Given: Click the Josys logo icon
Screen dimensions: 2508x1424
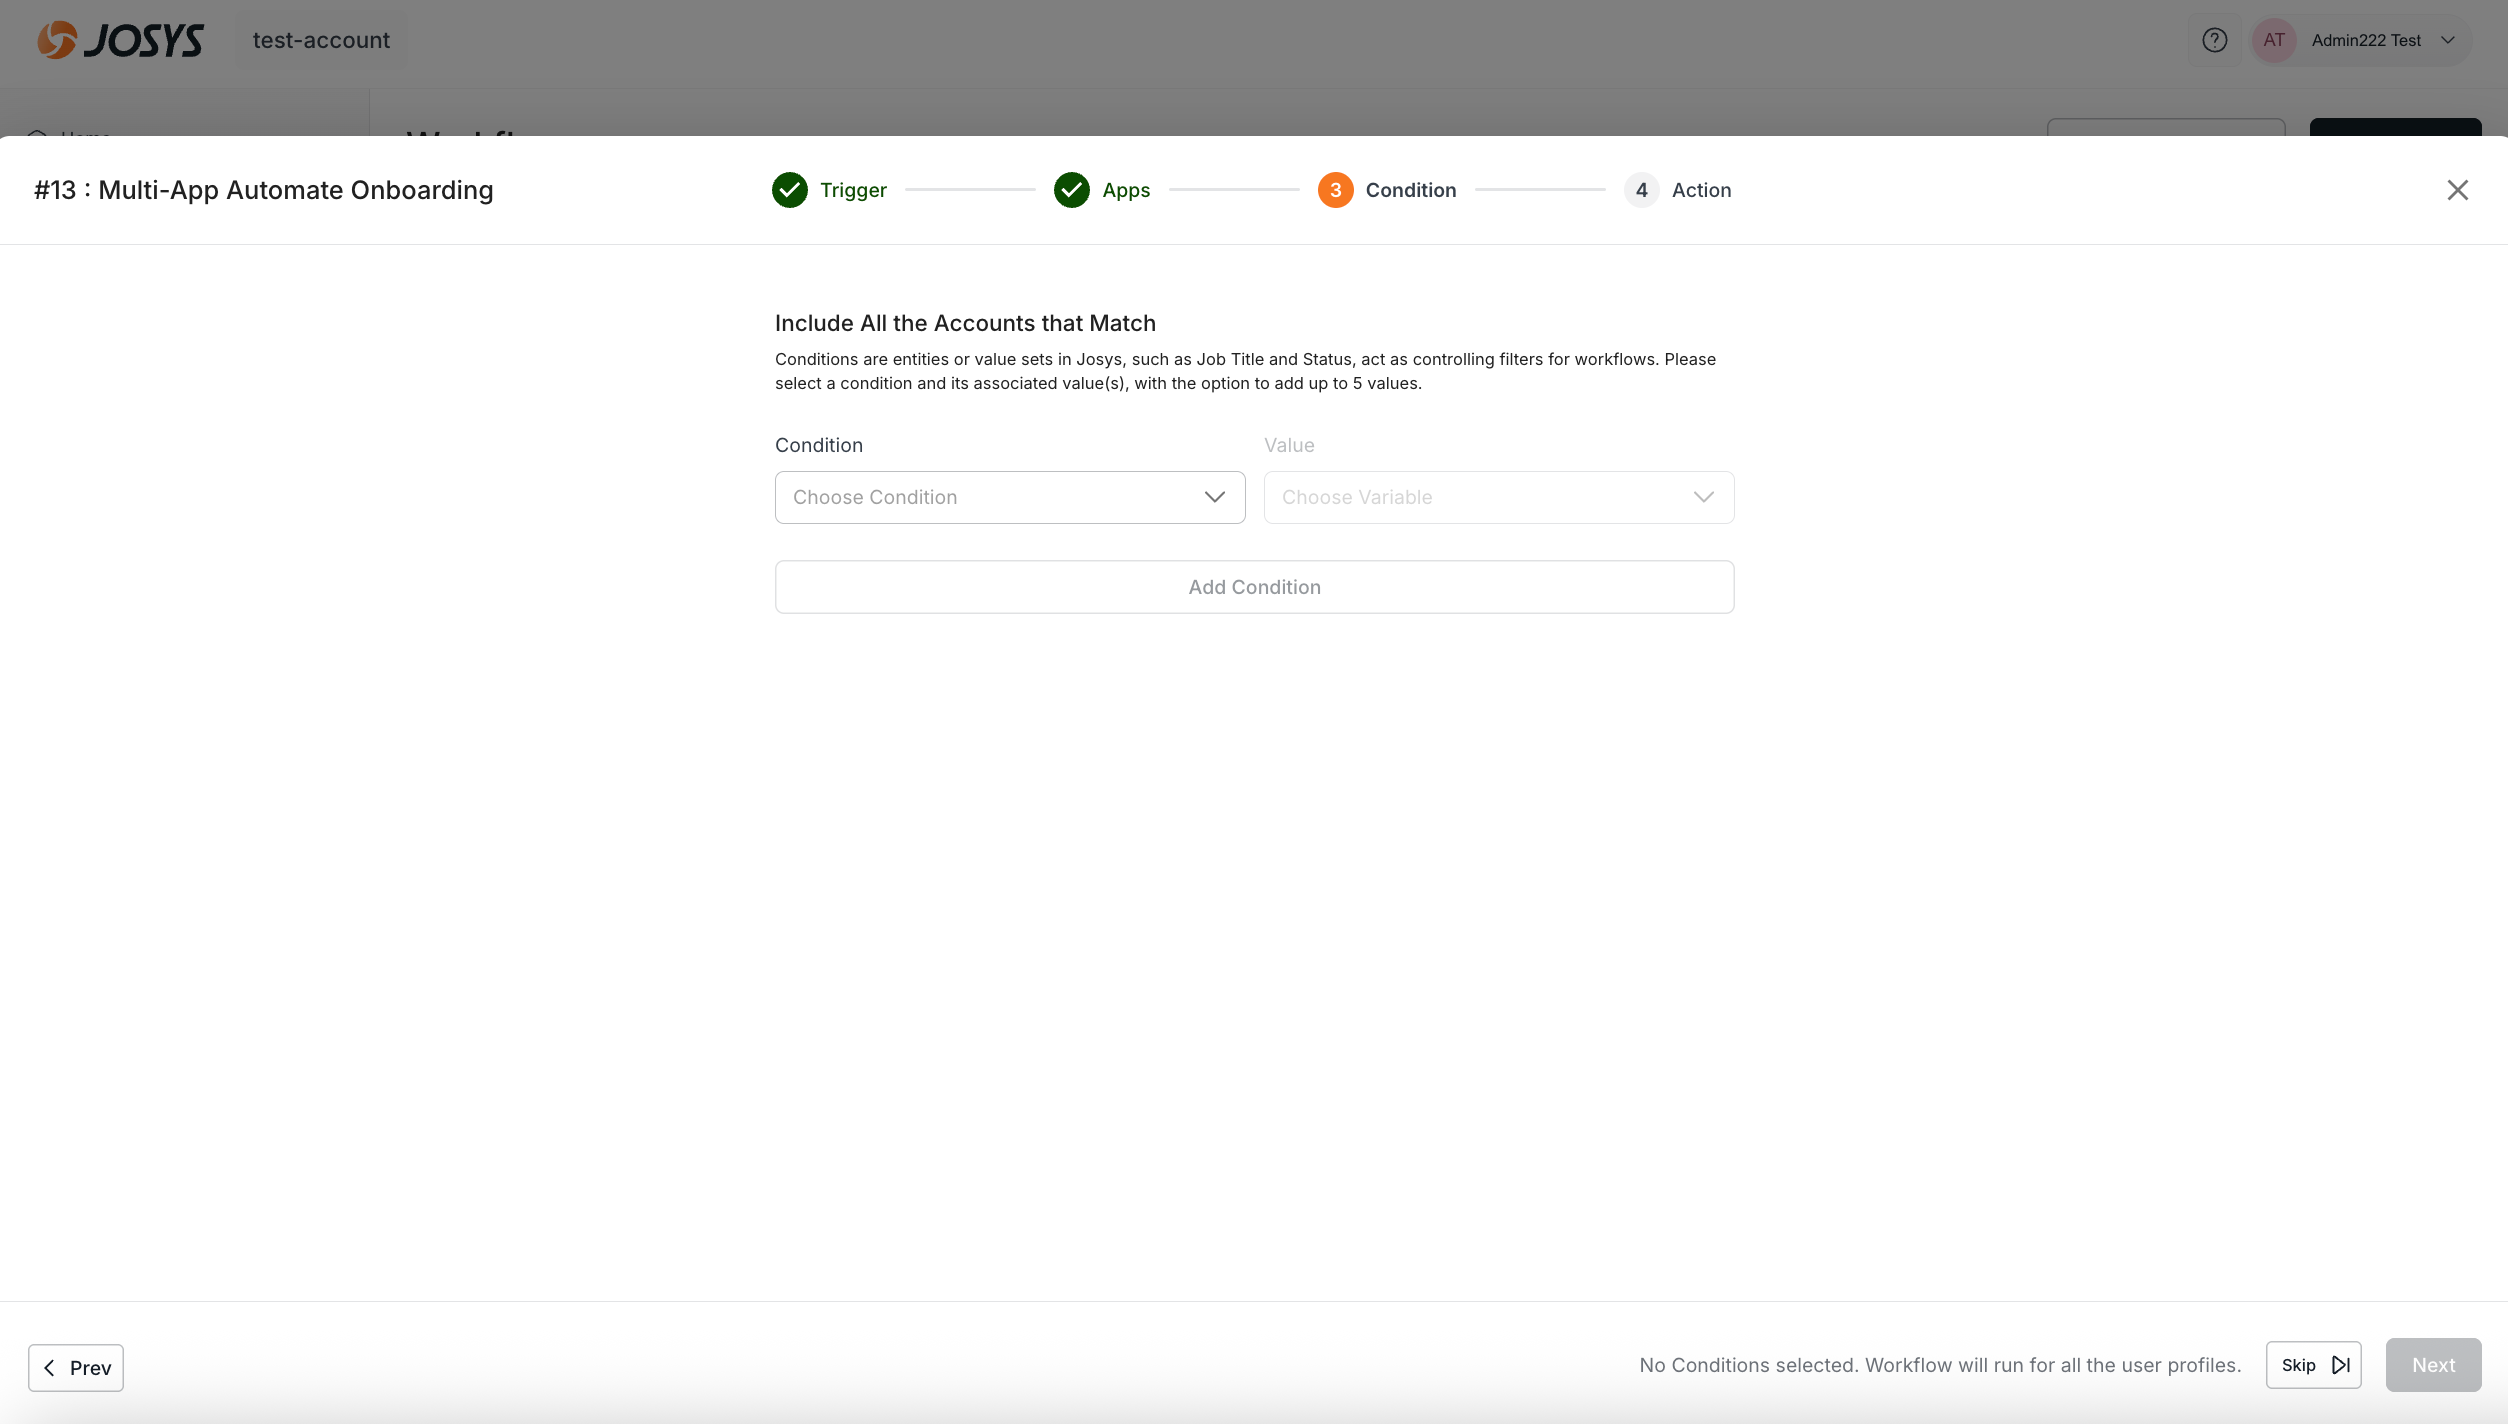Looking at the screenshot, I should click(58, 40).
